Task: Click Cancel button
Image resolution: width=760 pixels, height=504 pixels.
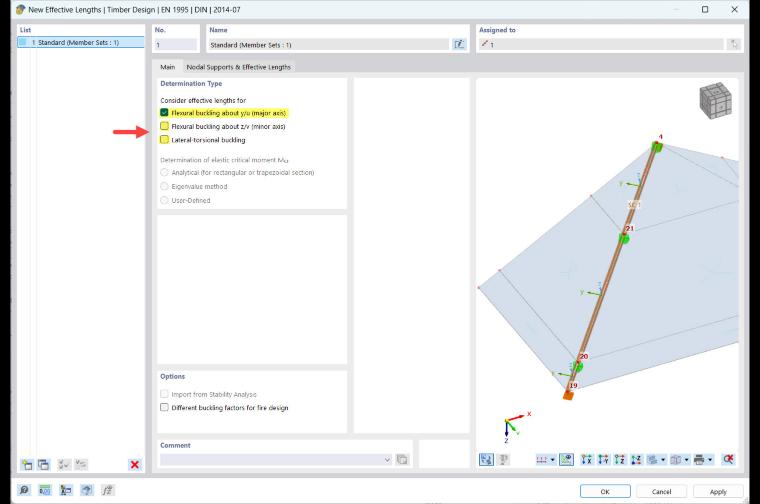Action: coord(661,491)
